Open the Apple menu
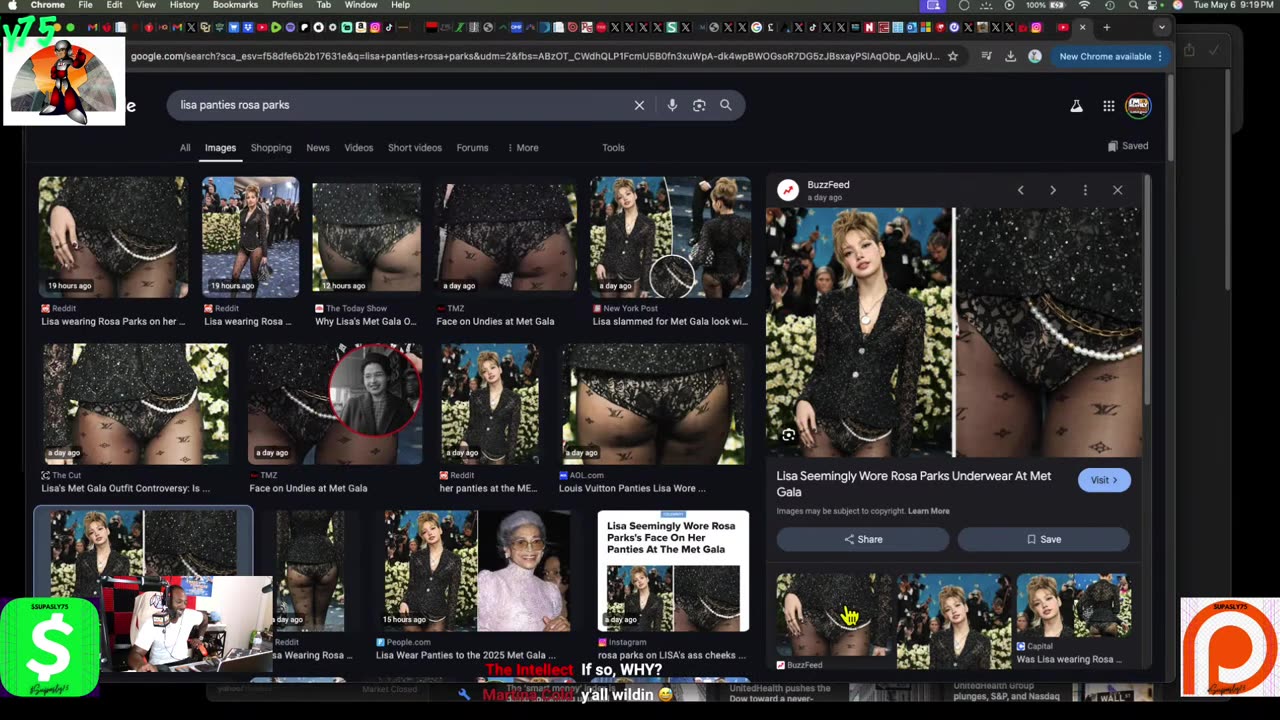 [12, 5]
